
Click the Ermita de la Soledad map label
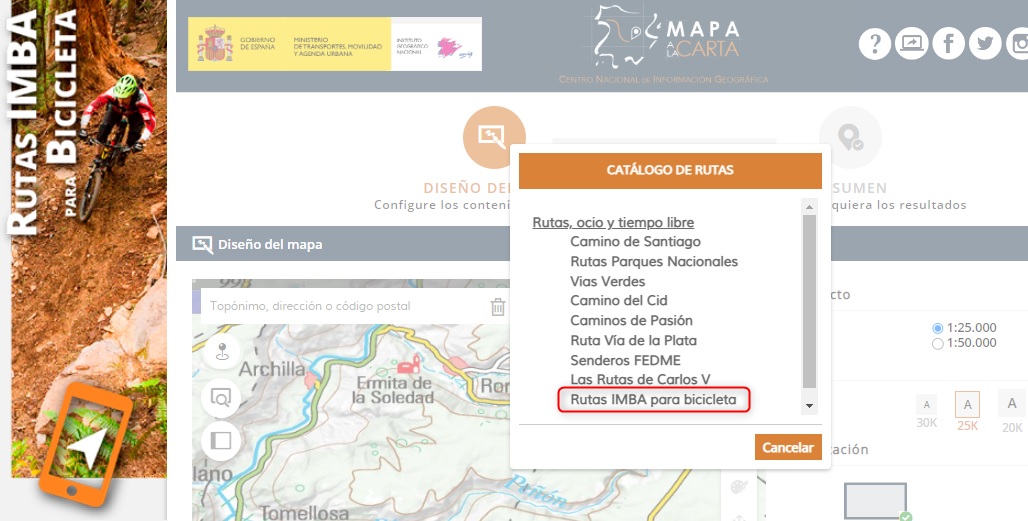393,390
